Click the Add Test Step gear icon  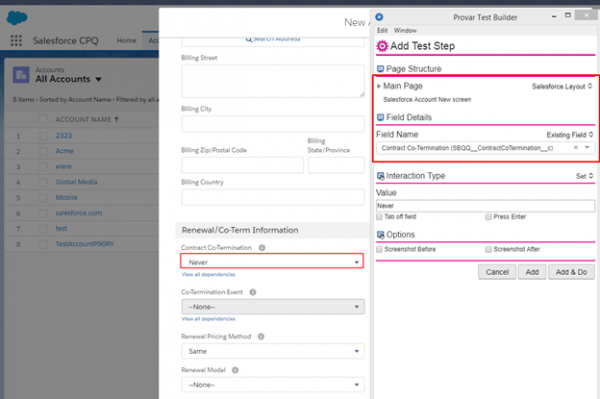[x=382, y=46]
